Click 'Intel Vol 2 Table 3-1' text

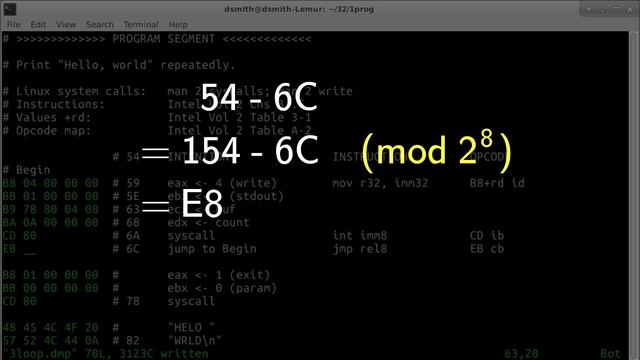(239, 118)
